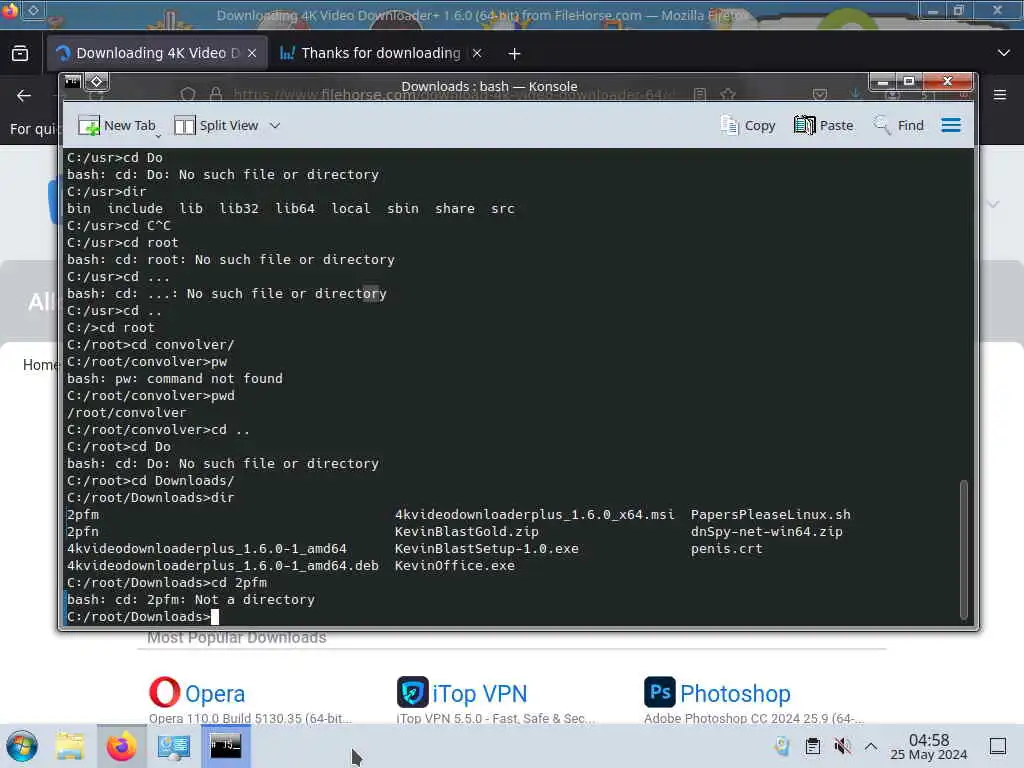Open Photoshop download link
This screenshot has width=1024, height=768.
point(735,694)
